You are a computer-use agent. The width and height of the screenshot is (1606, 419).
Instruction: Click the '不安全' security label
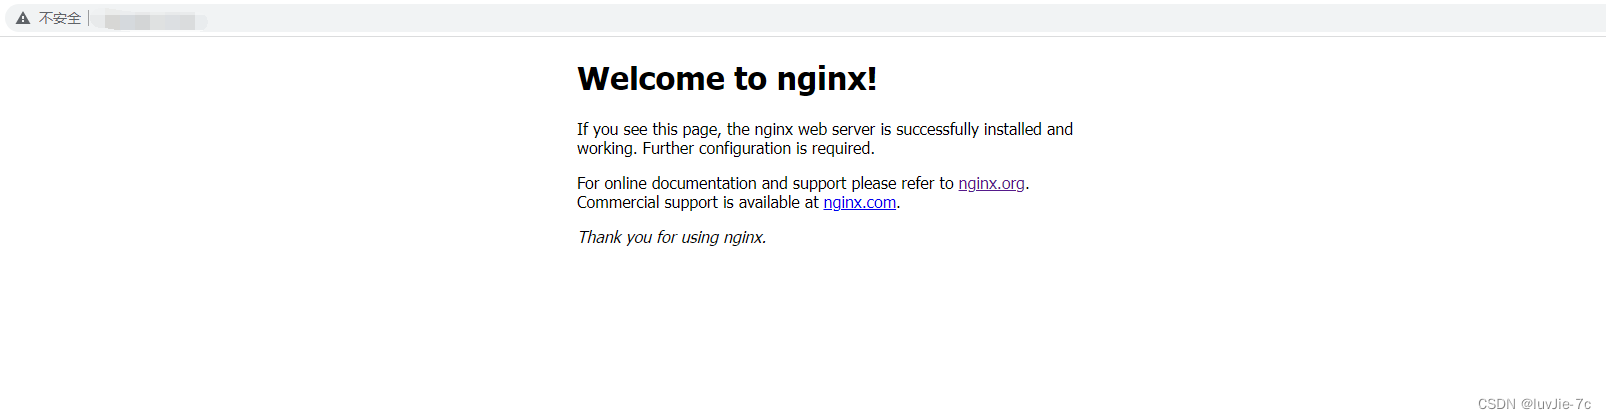click(x=60, y=18)
